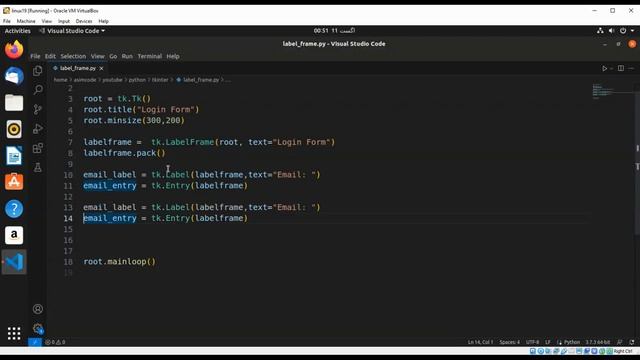The width and height of the screenshot is (640, 360).
Task: Open the Source Control view
Action: pyautogui.click(x=38, y=109)
